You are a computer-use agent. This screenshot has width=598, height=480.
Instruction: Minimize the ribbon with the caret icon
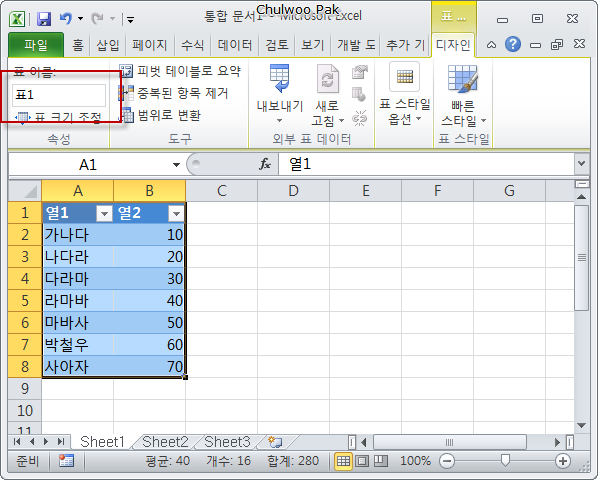click(492, 45)
